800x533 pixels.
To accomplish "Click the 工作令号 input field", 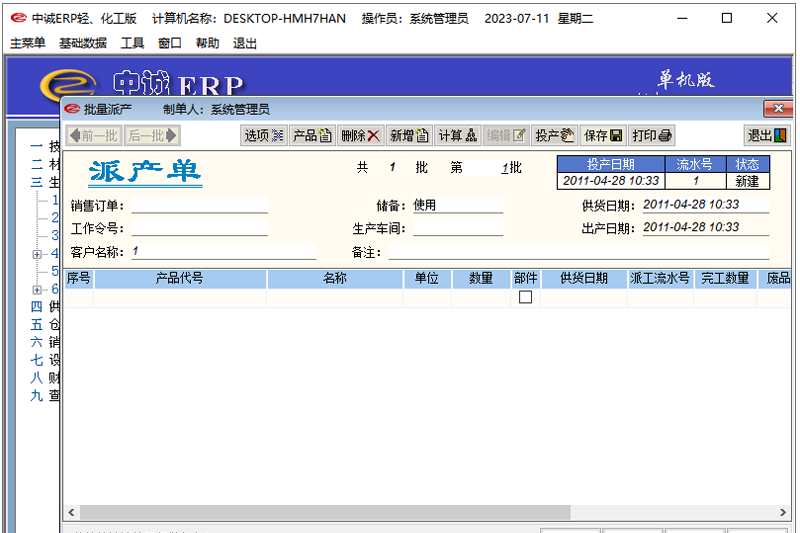I will pos(199,228).
